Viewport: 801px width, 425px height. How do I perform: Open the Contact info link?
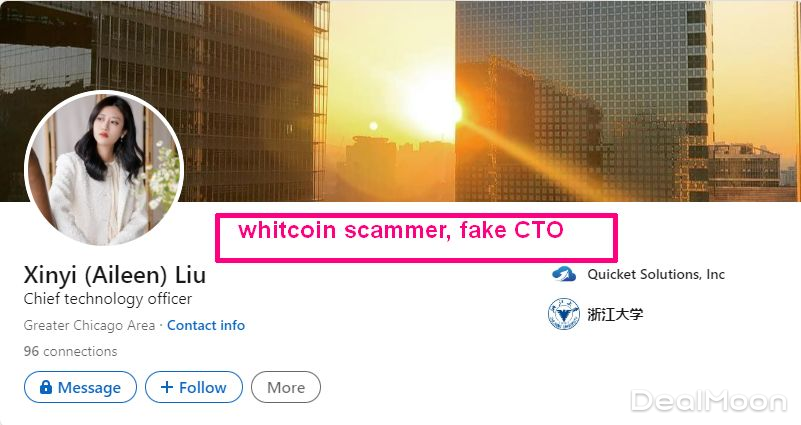206,325
